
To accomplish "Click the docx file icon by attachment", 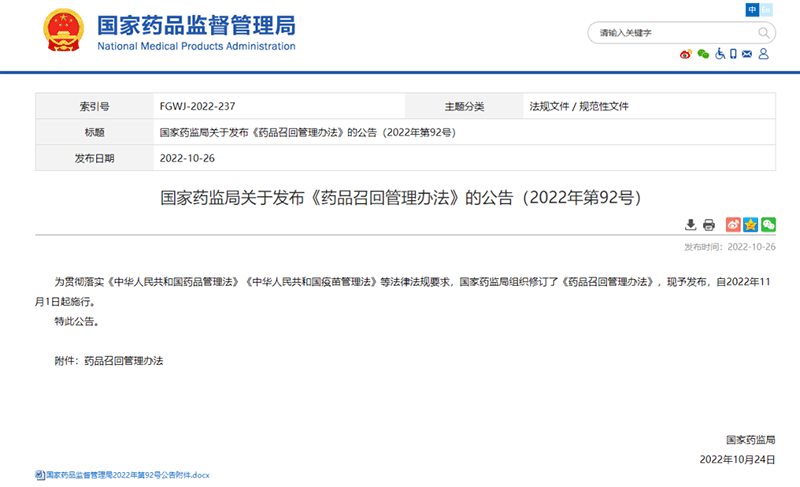I will tap(39, 474).
